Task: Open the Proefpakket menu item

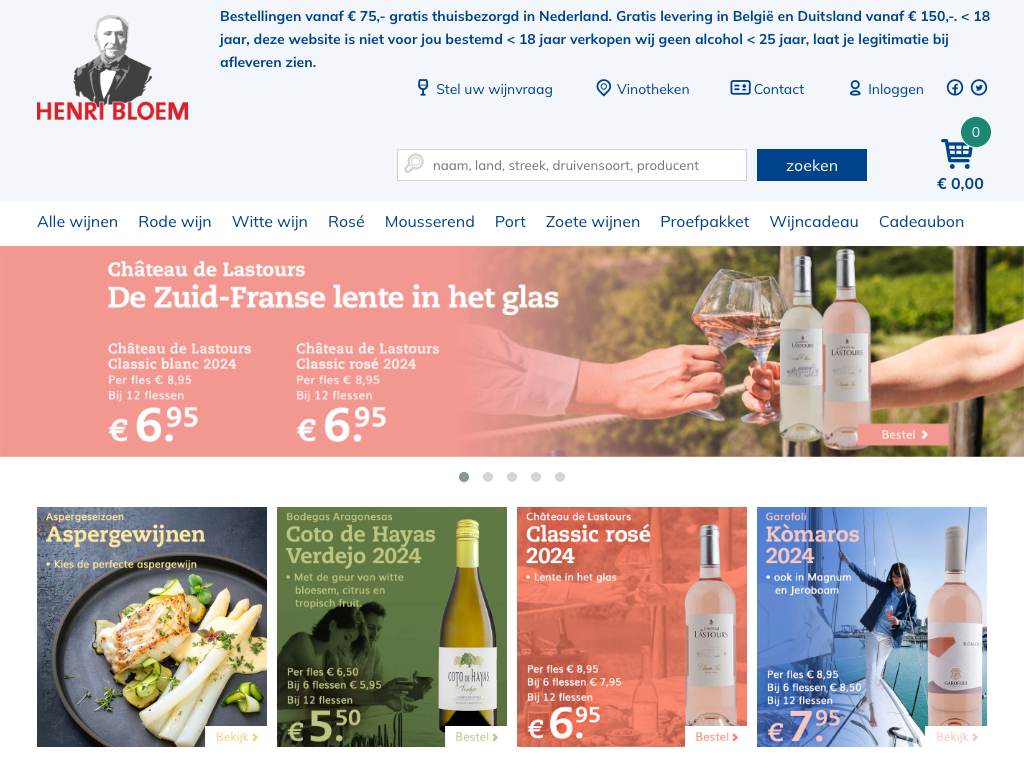Action: click(x=705, y=222)
